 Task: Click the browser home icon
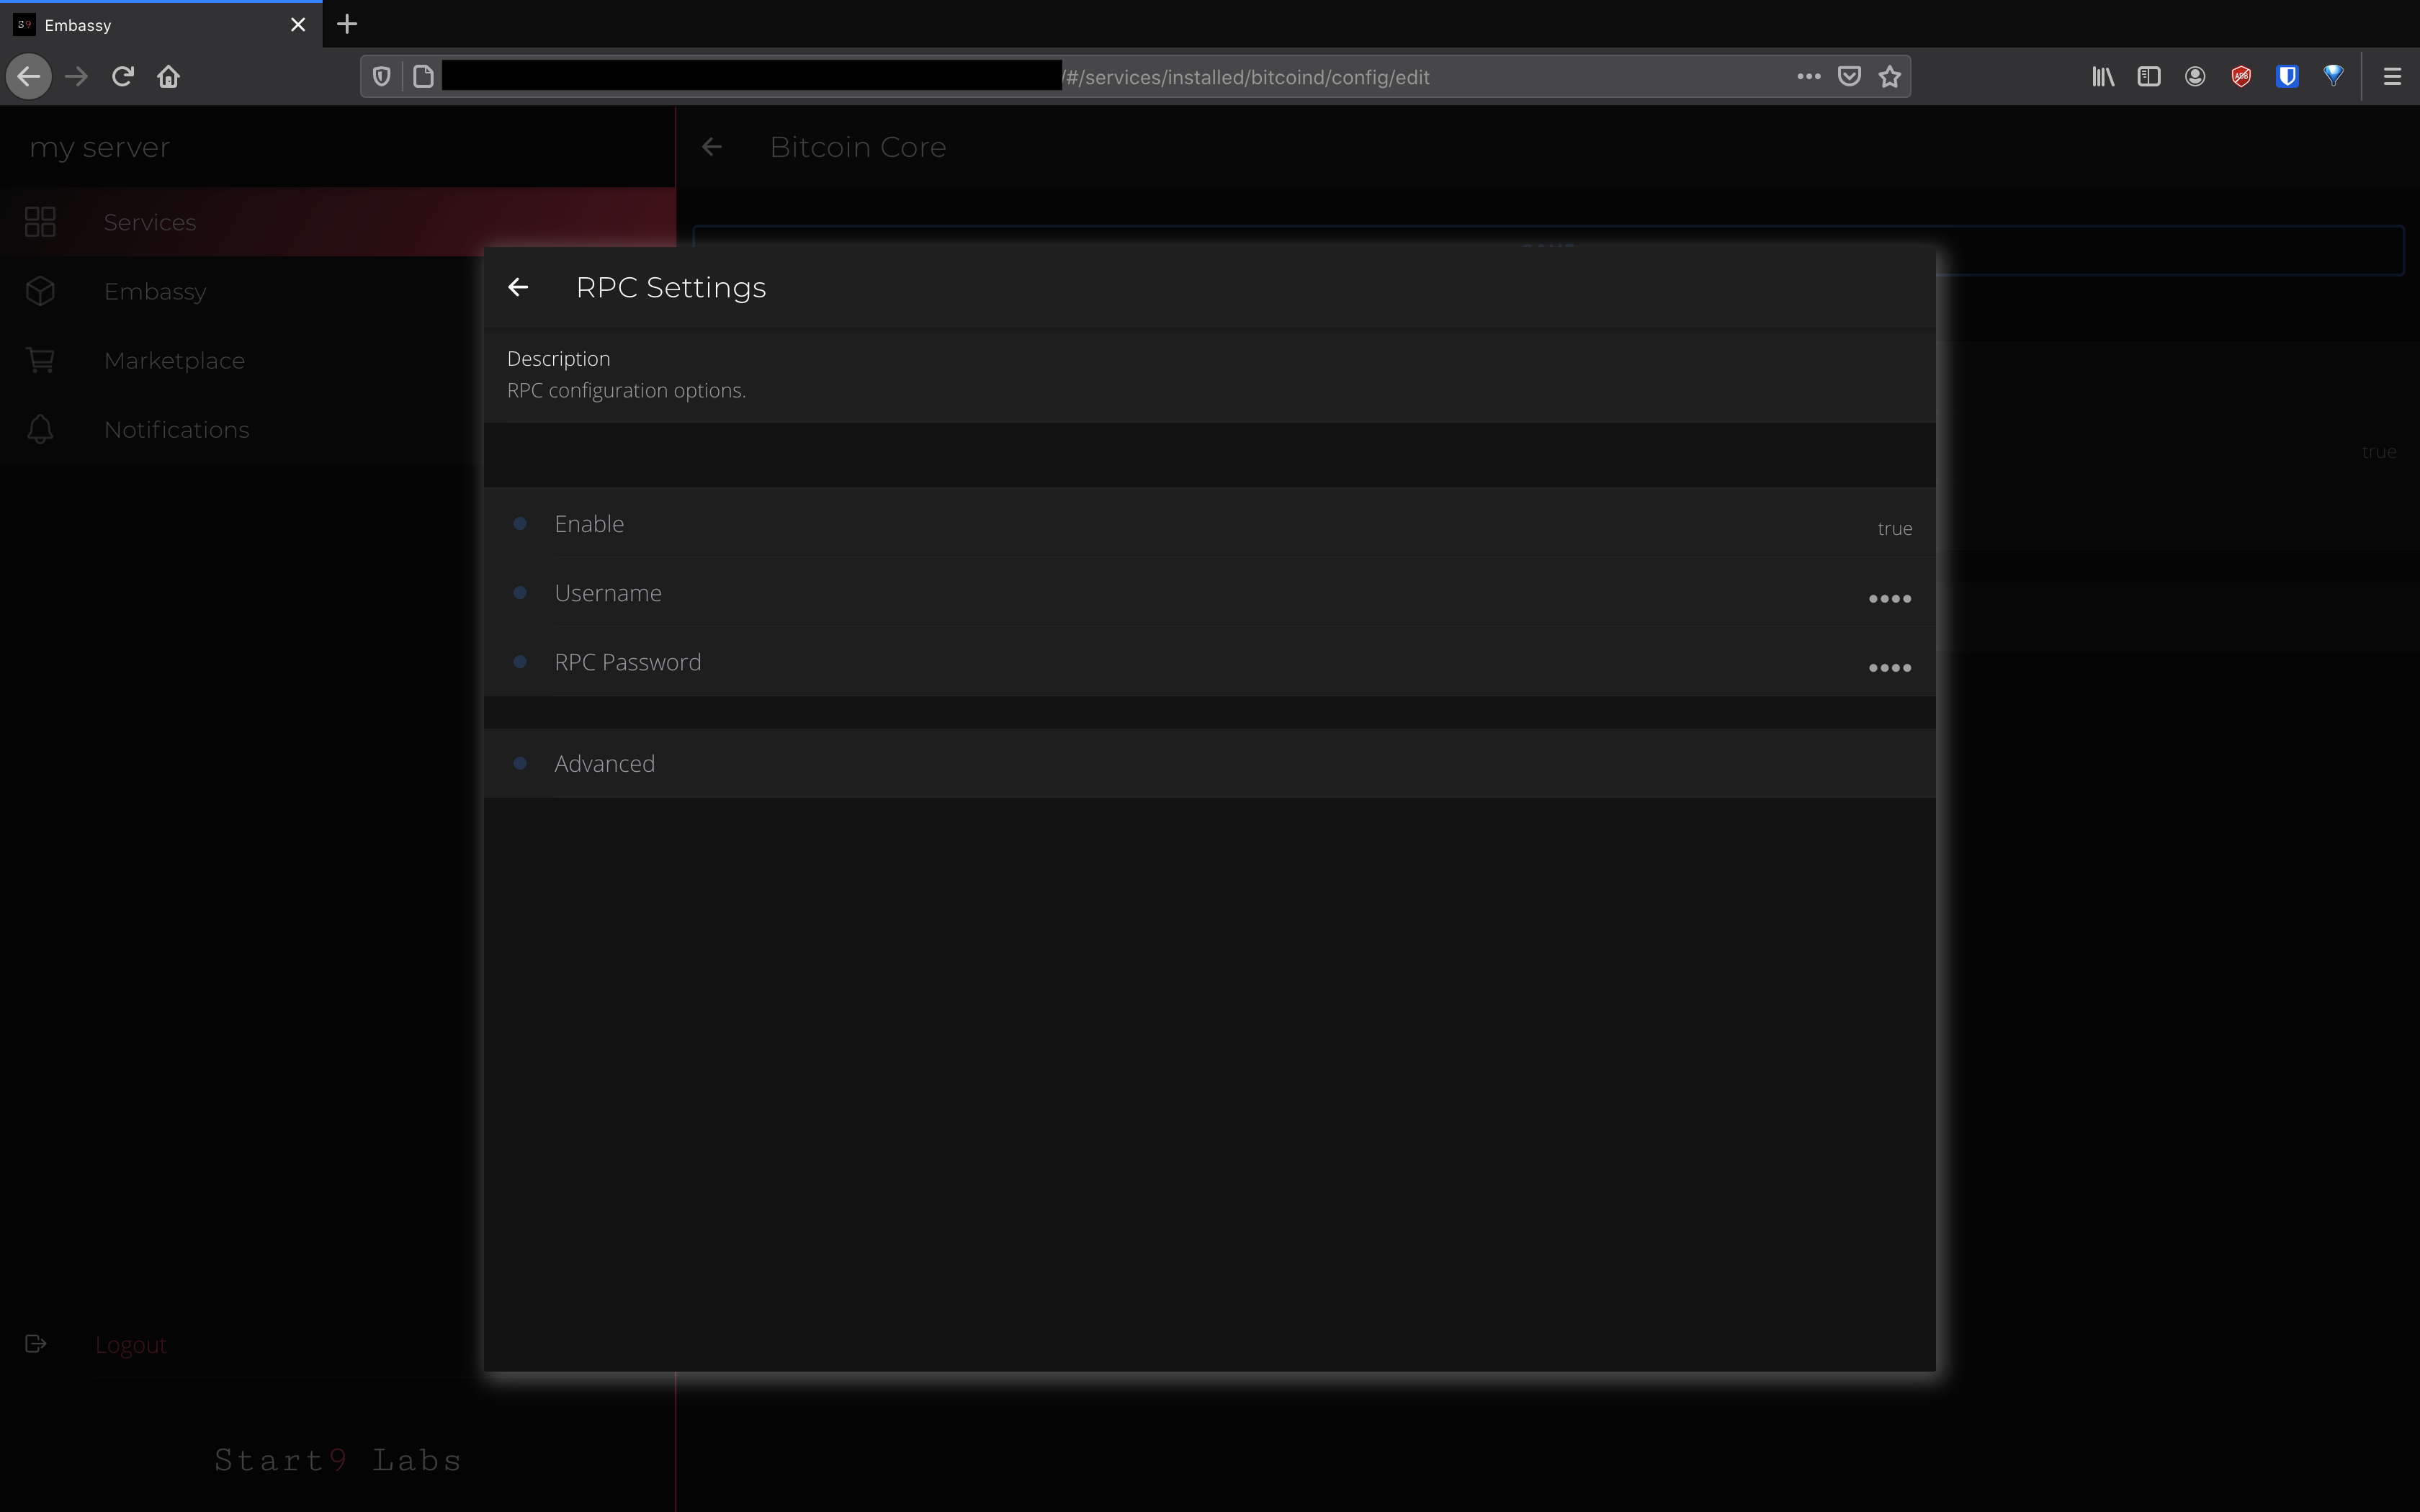coord(168,77)
